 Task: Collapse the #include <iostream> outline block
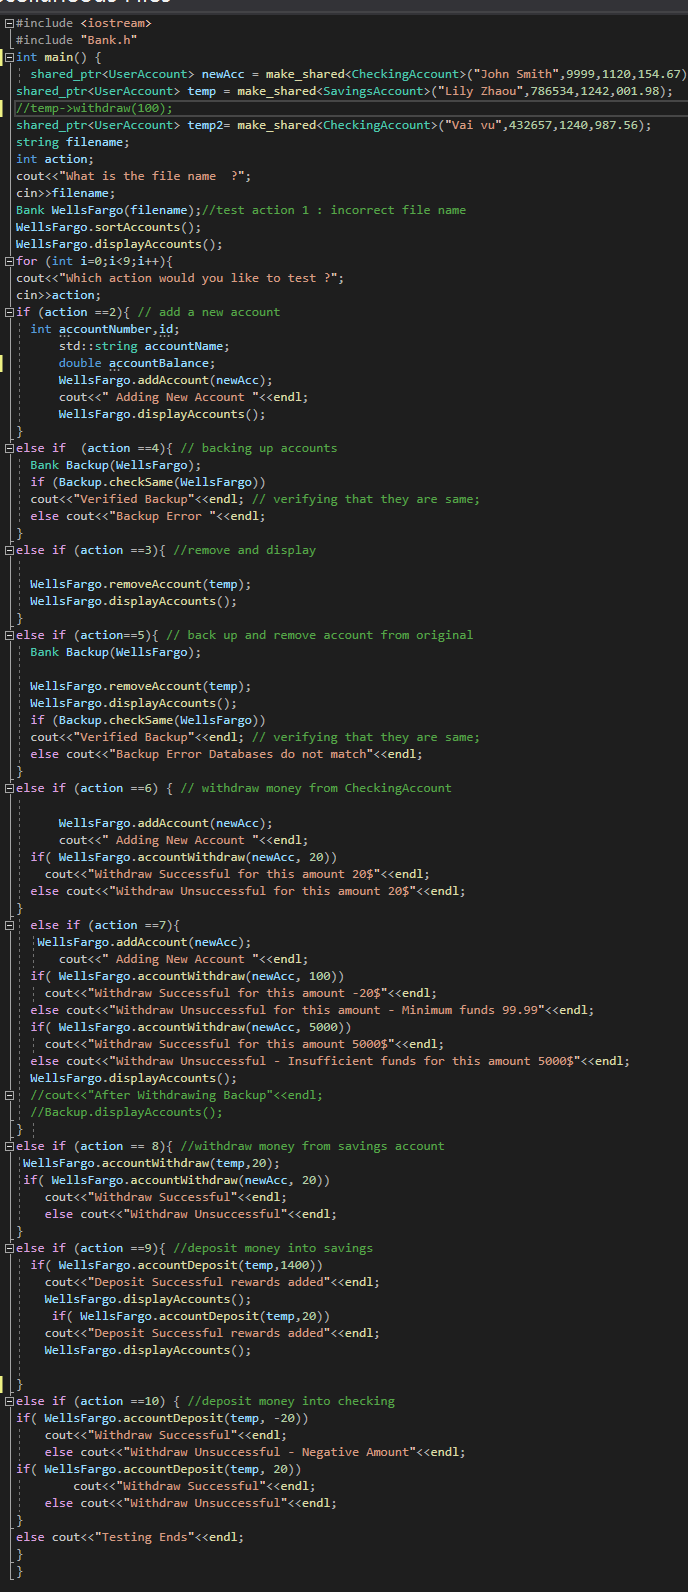point(8,23)
